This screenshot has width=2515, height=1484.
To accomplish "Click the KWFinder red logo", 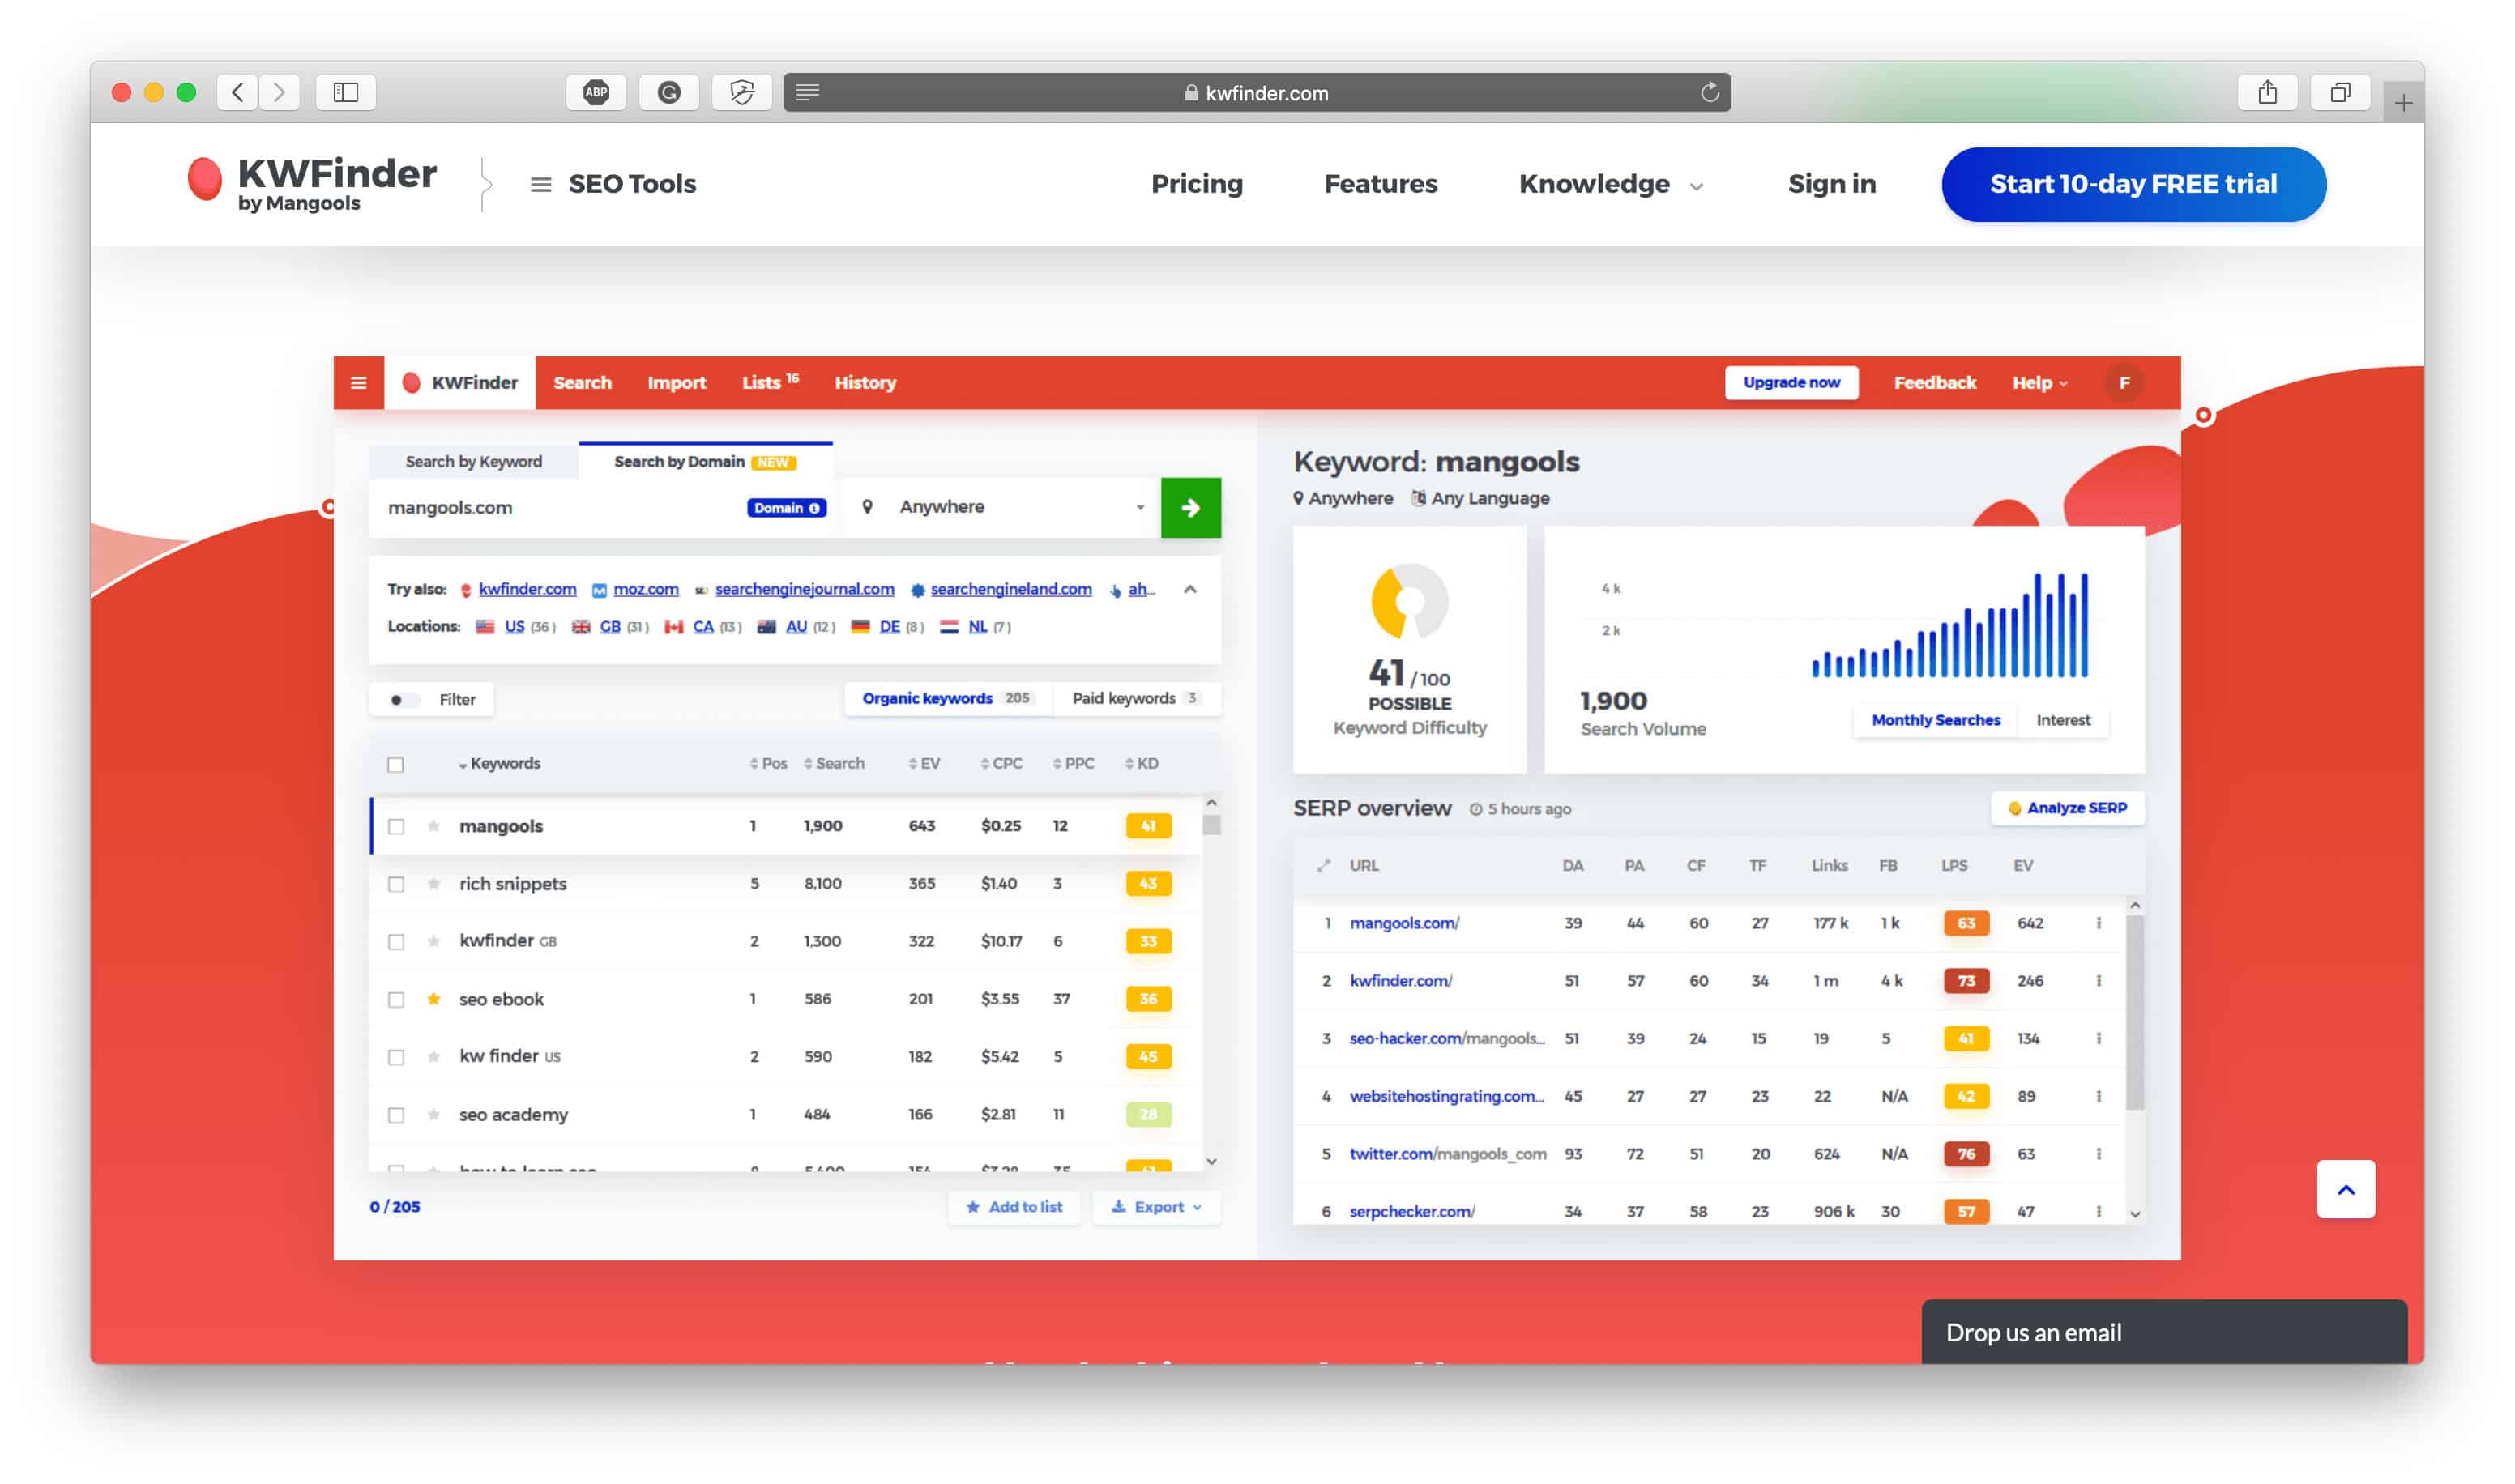I will (205, 180).
